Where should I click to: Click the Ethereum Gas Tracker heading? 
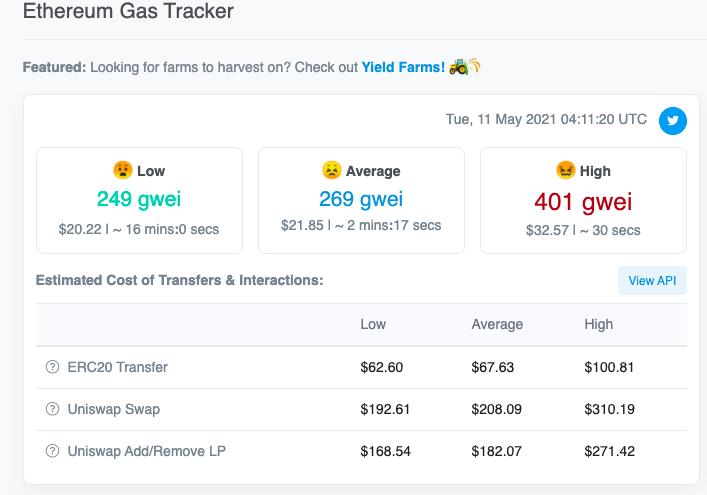click(128, 13)
